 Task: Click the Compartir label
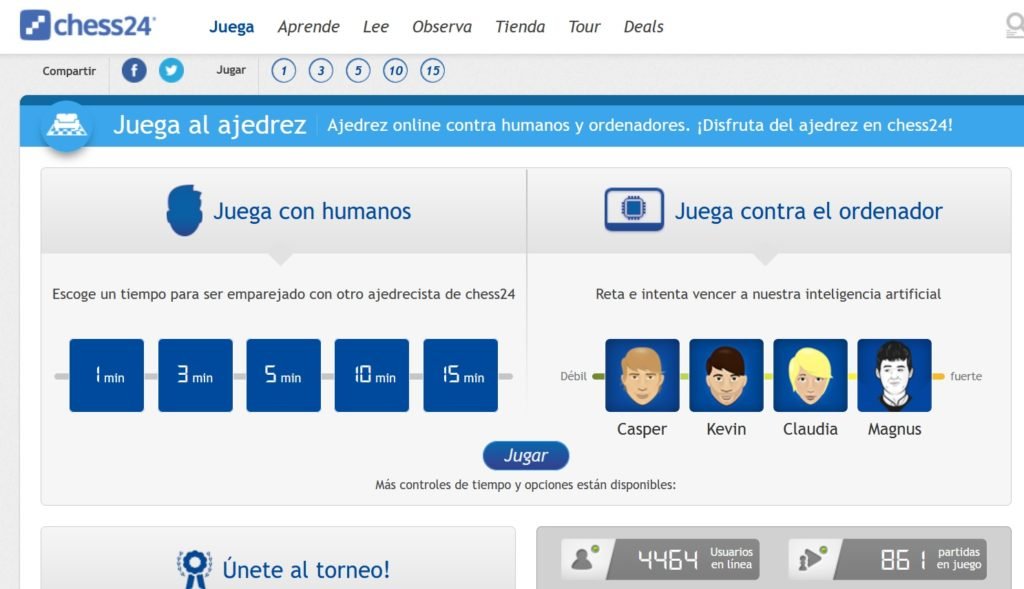[x=69, y=71]
